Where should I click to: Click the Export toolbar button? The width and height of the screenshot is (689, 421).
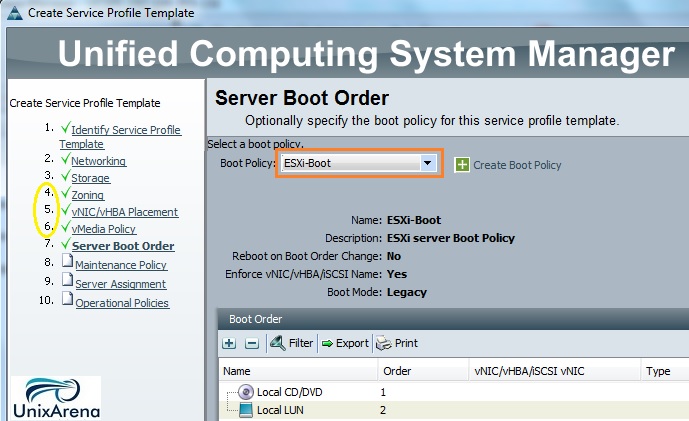[x=345, y=343]
